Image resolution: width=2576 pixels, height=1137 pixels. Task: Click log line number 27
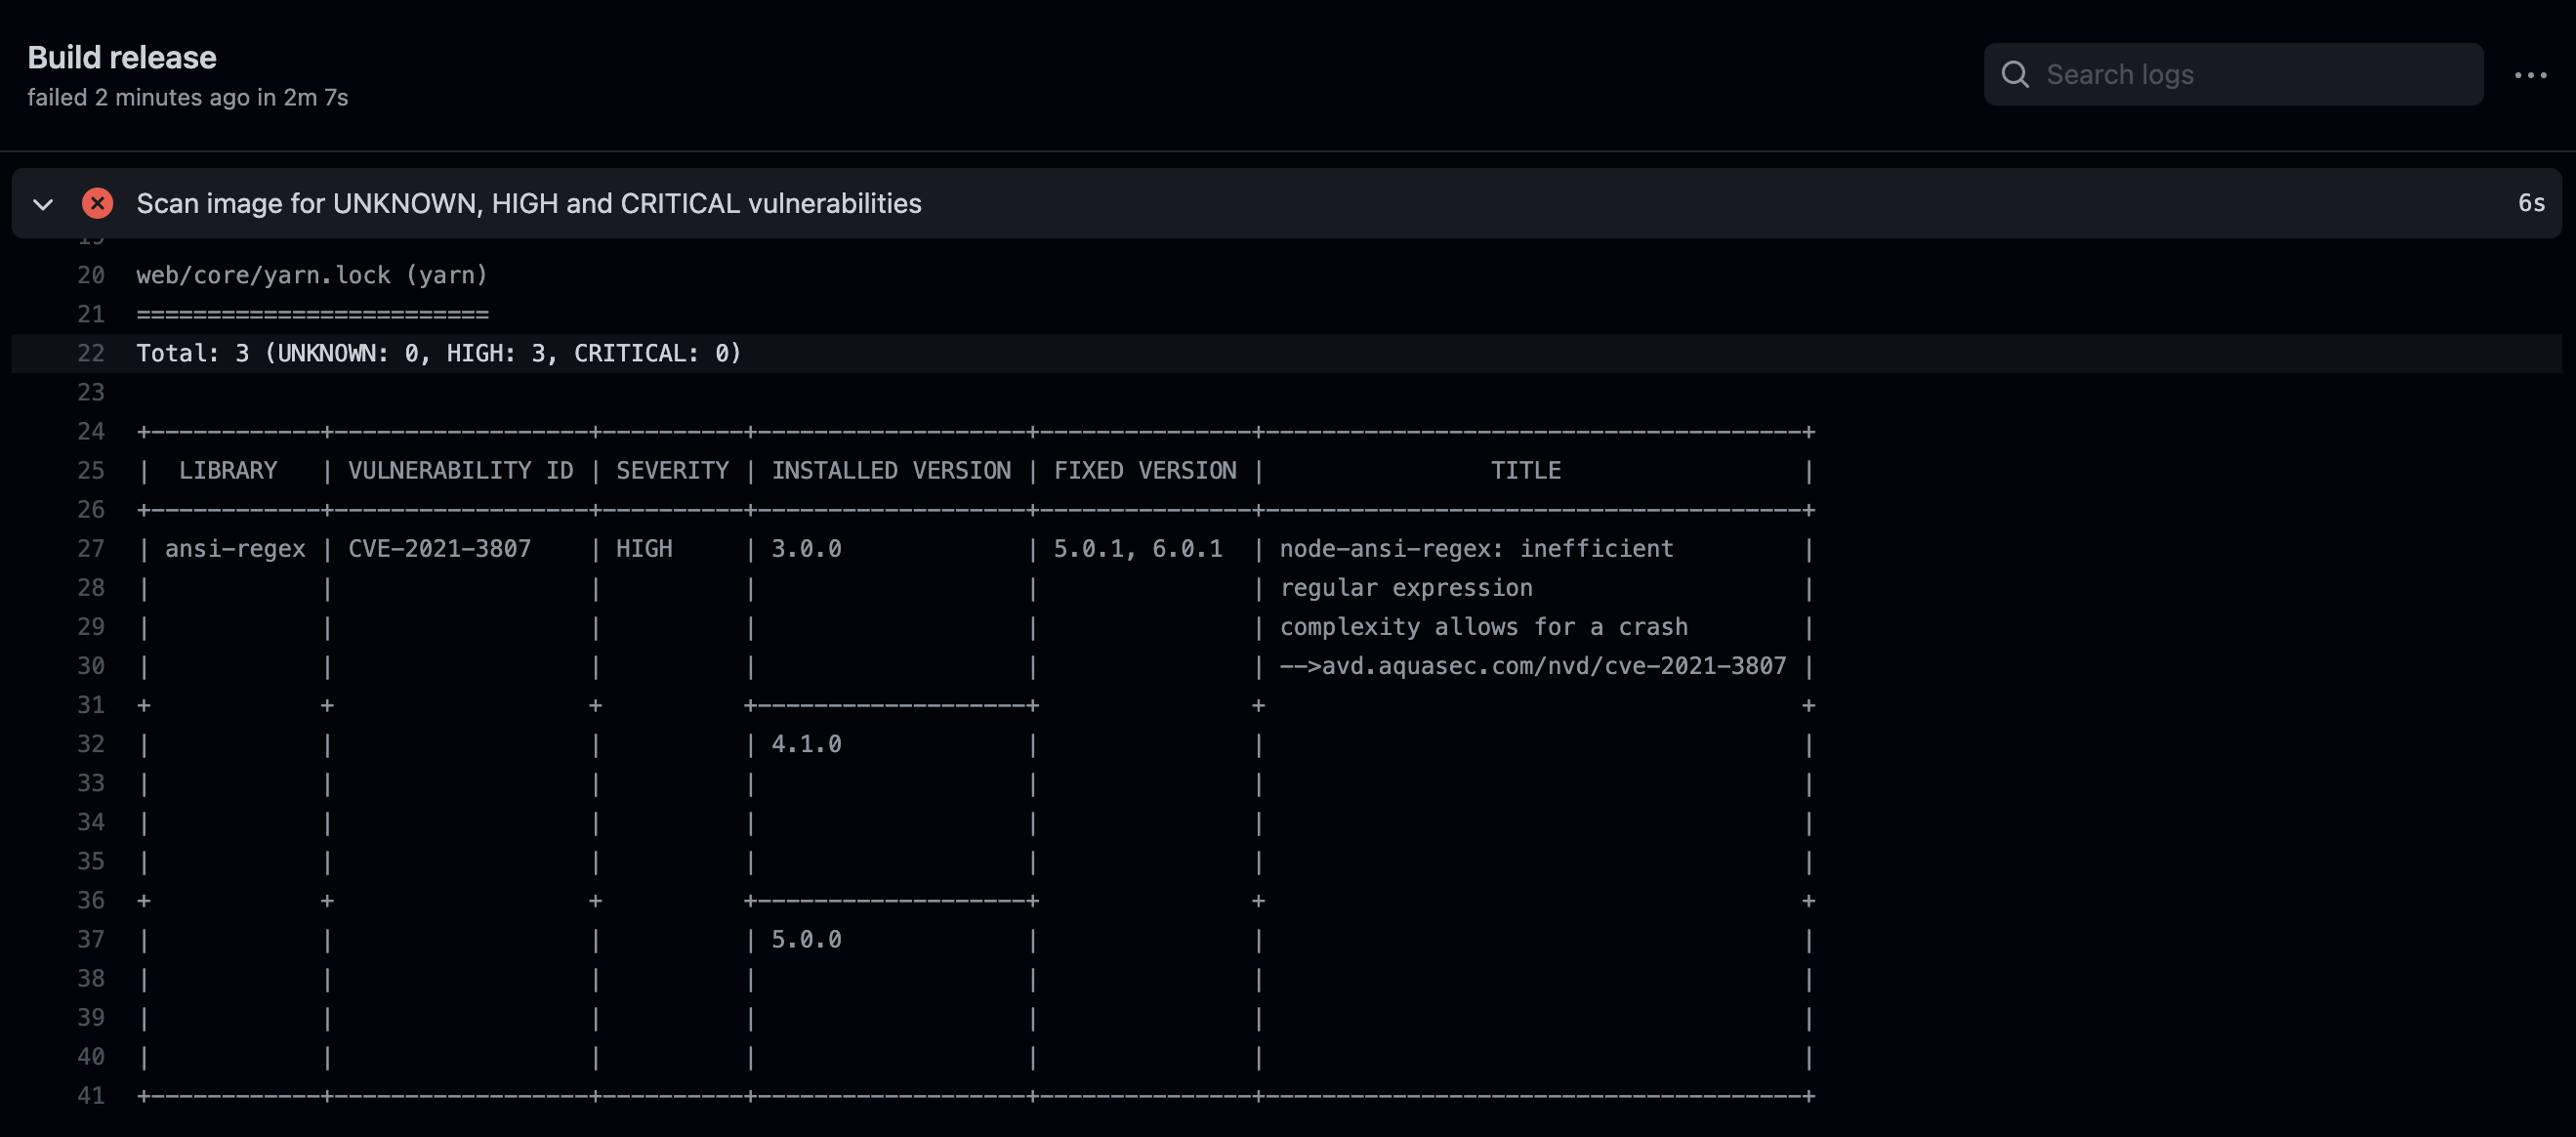(91, 549)
